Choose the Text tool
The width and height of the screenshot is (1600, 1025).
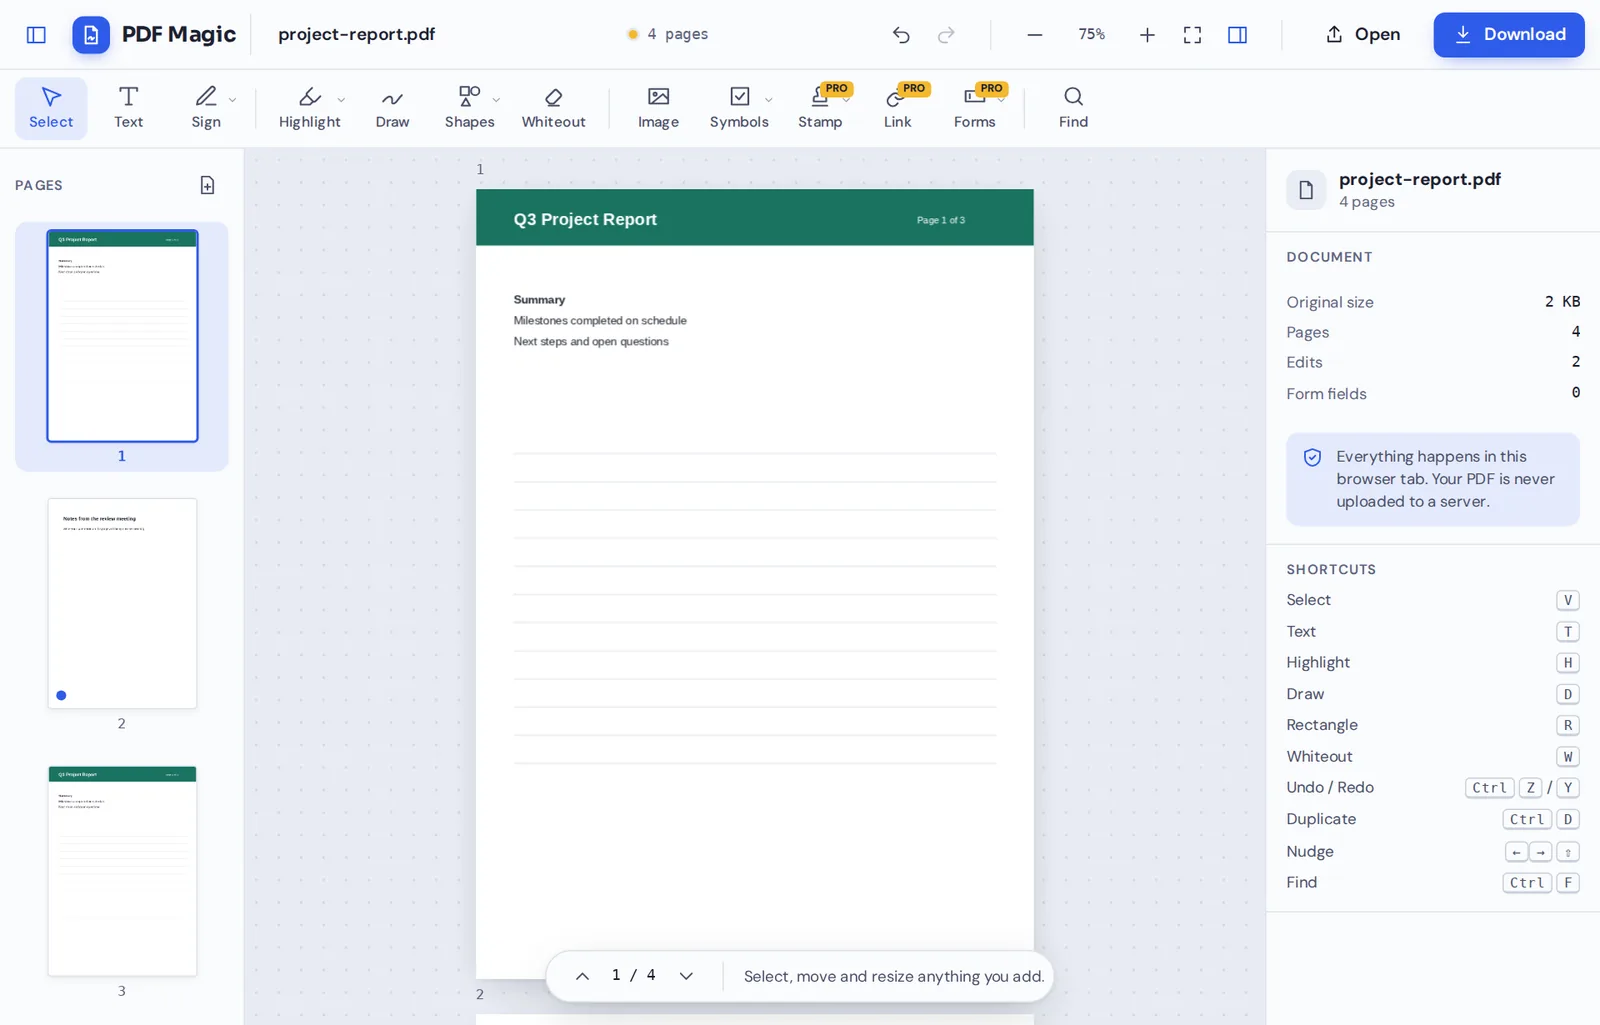tap(128, 108)
